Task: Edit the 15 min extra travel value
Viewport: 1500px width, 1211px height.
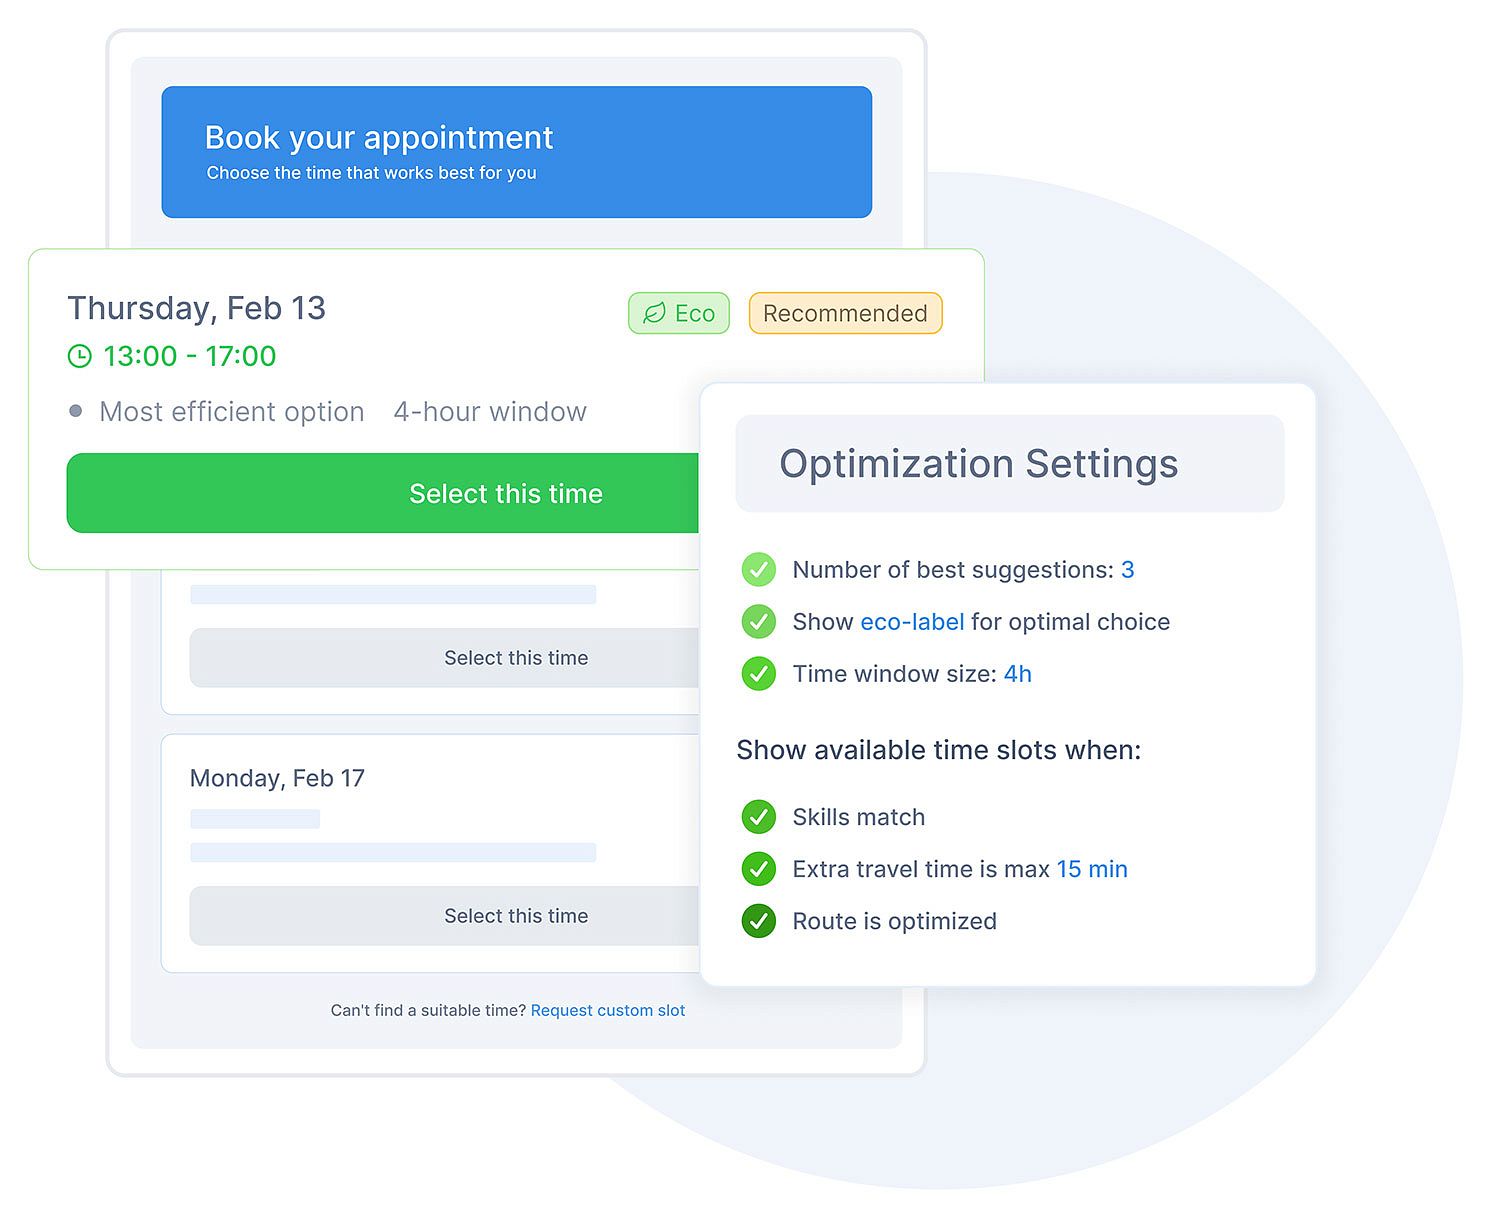Action: 1091,869
